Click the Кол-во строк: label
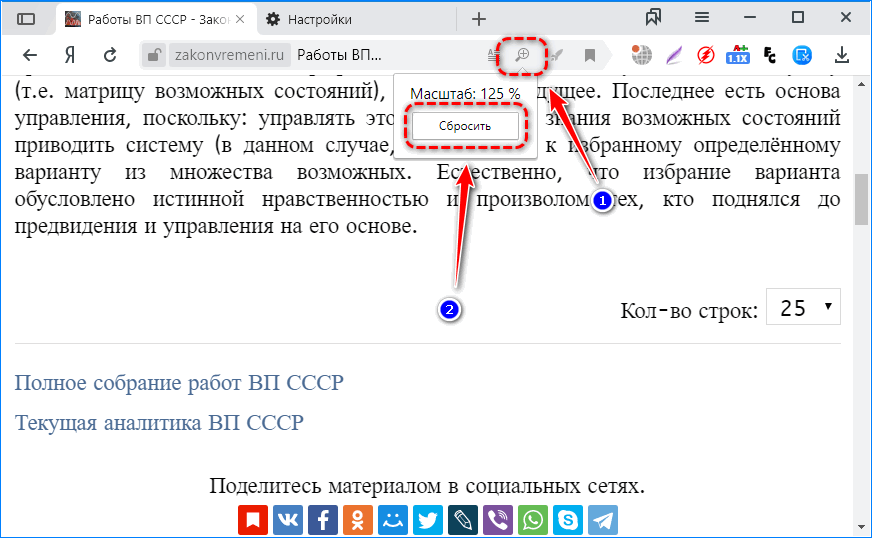 (x=689, y=310)
